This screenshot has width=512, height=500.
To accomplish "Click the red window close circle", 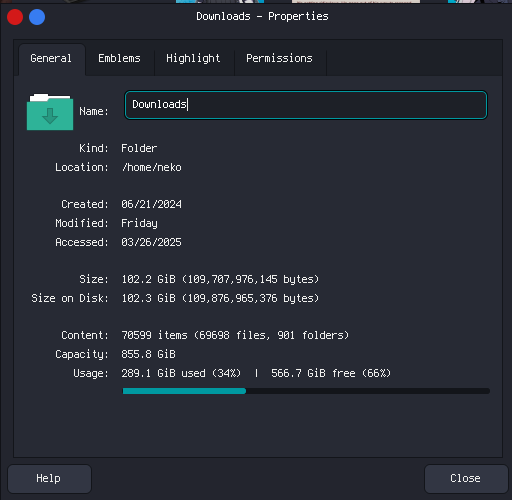I will point(15,17).
